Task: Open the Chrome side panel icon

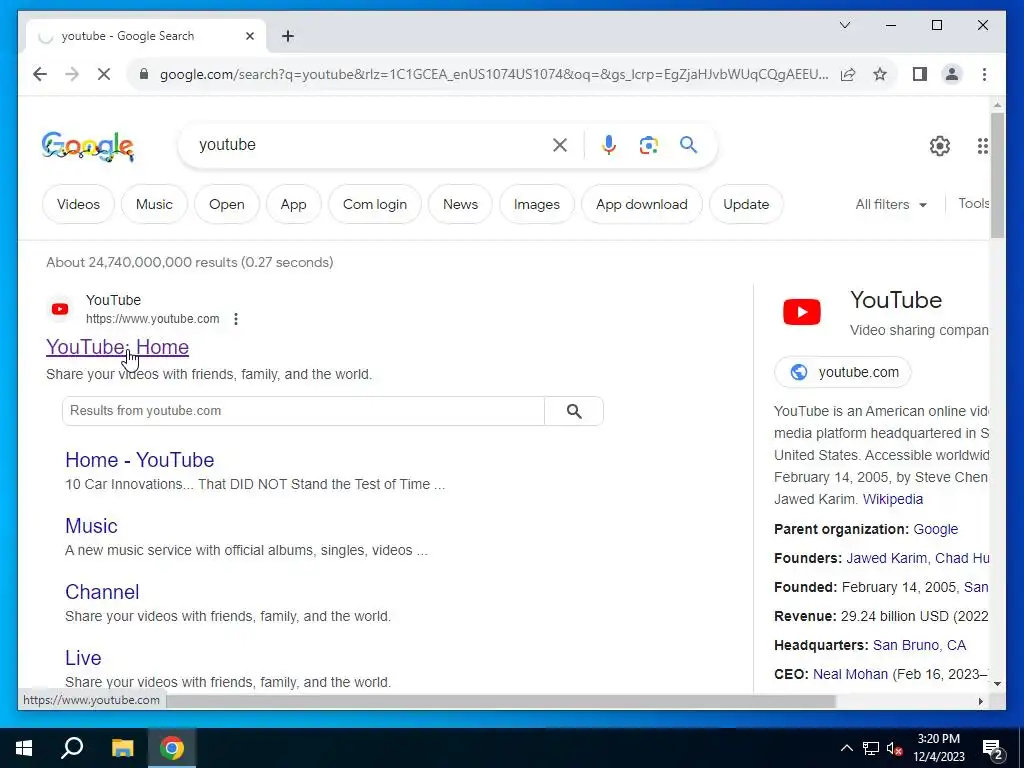Action: 920,74
